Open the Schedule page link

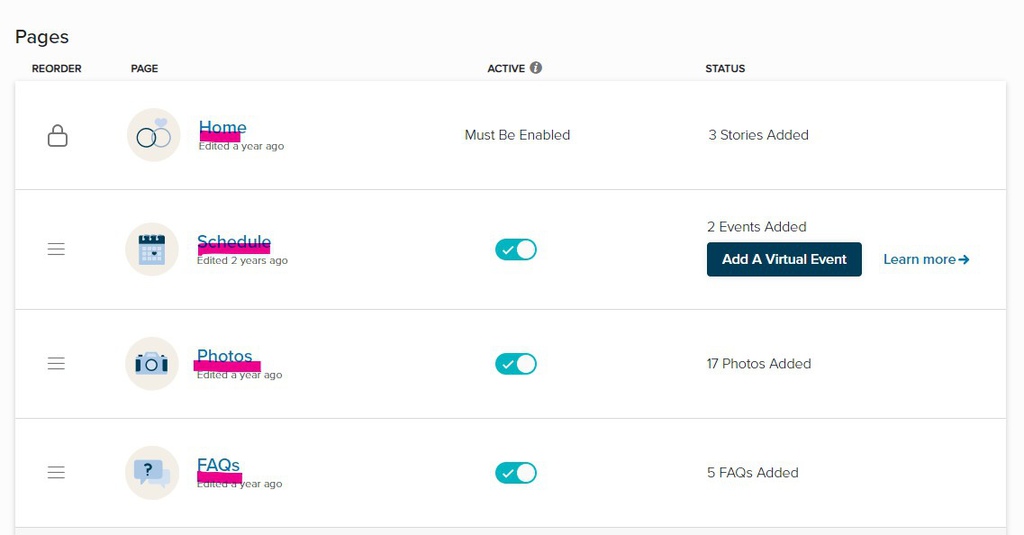[234, 242]
